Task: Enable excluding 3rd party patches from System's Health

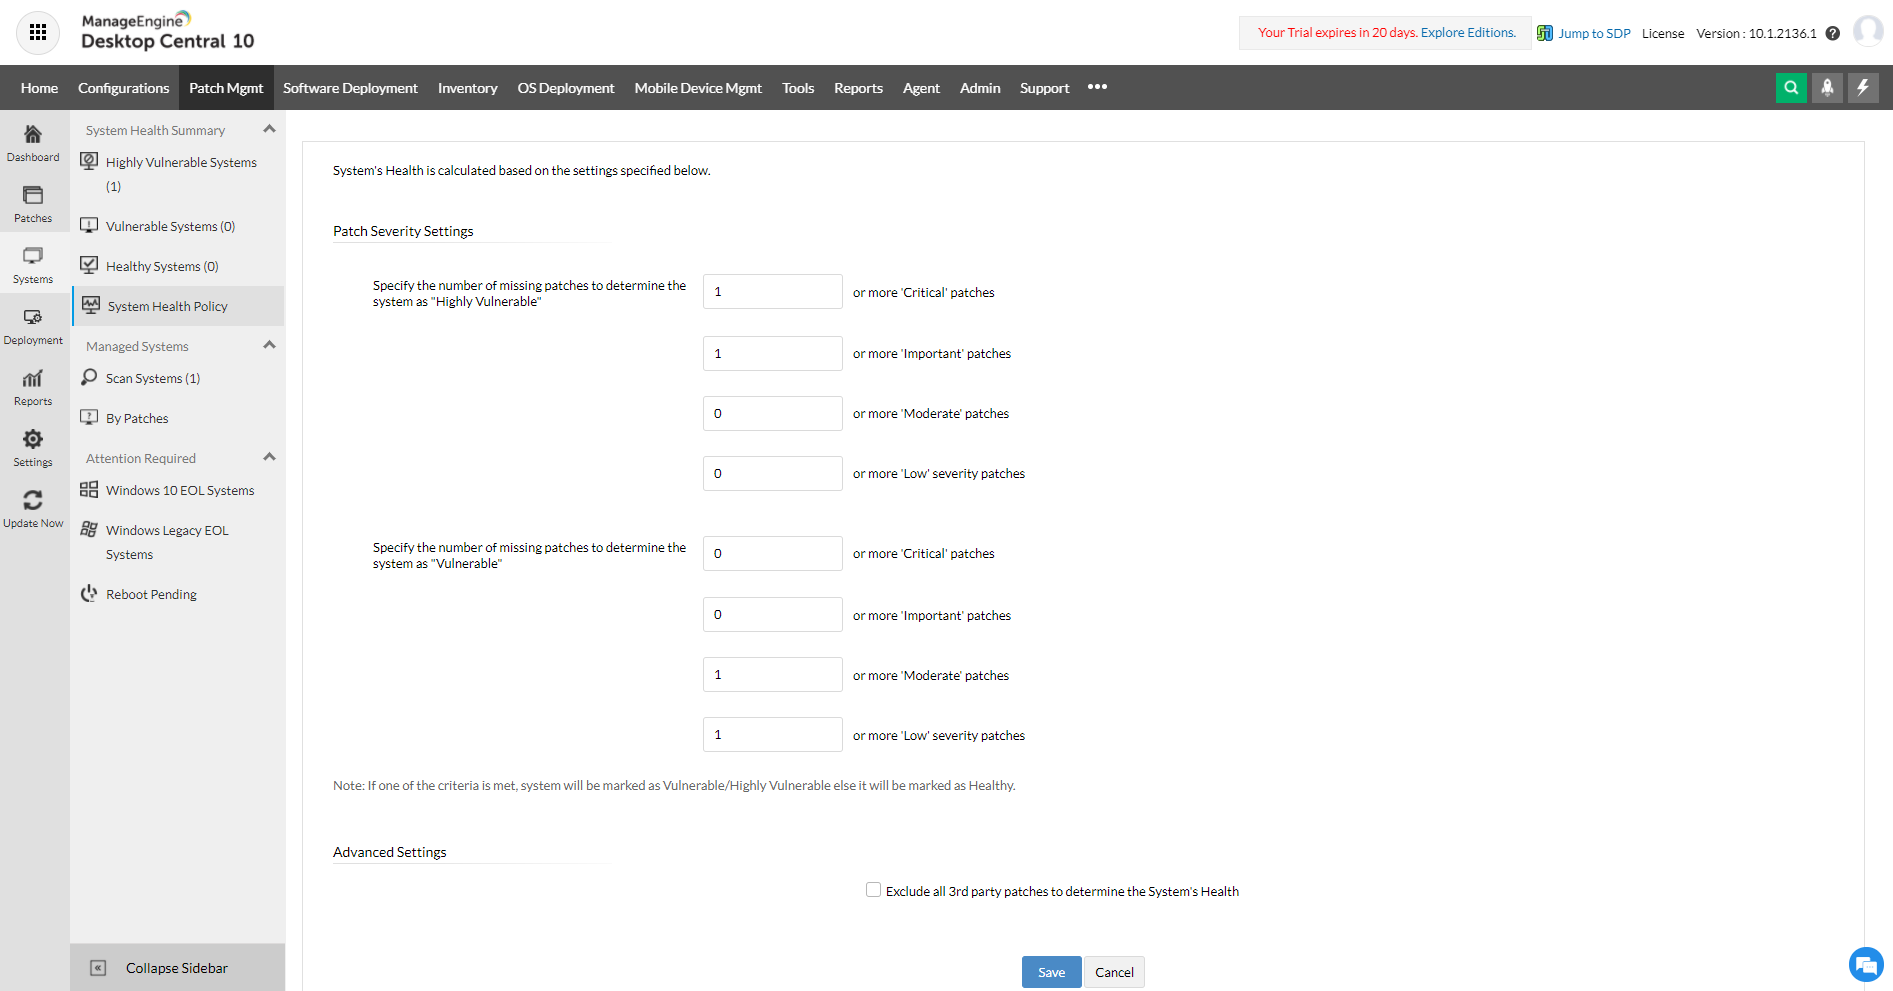Action: [x=873, y=889]
